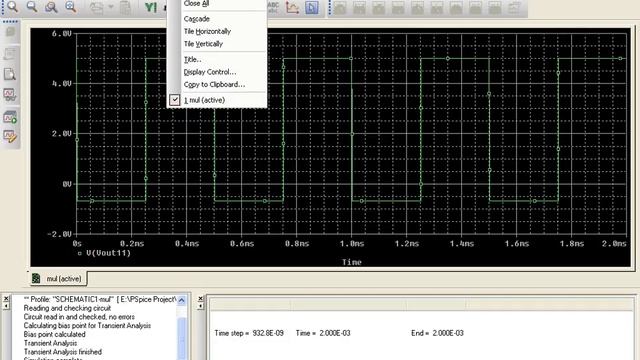Image resolution: width=640 pixels, height=360 pixels.
Task: Click the V(Vout11) trace legend label
Action: click(x=108, y=253)
